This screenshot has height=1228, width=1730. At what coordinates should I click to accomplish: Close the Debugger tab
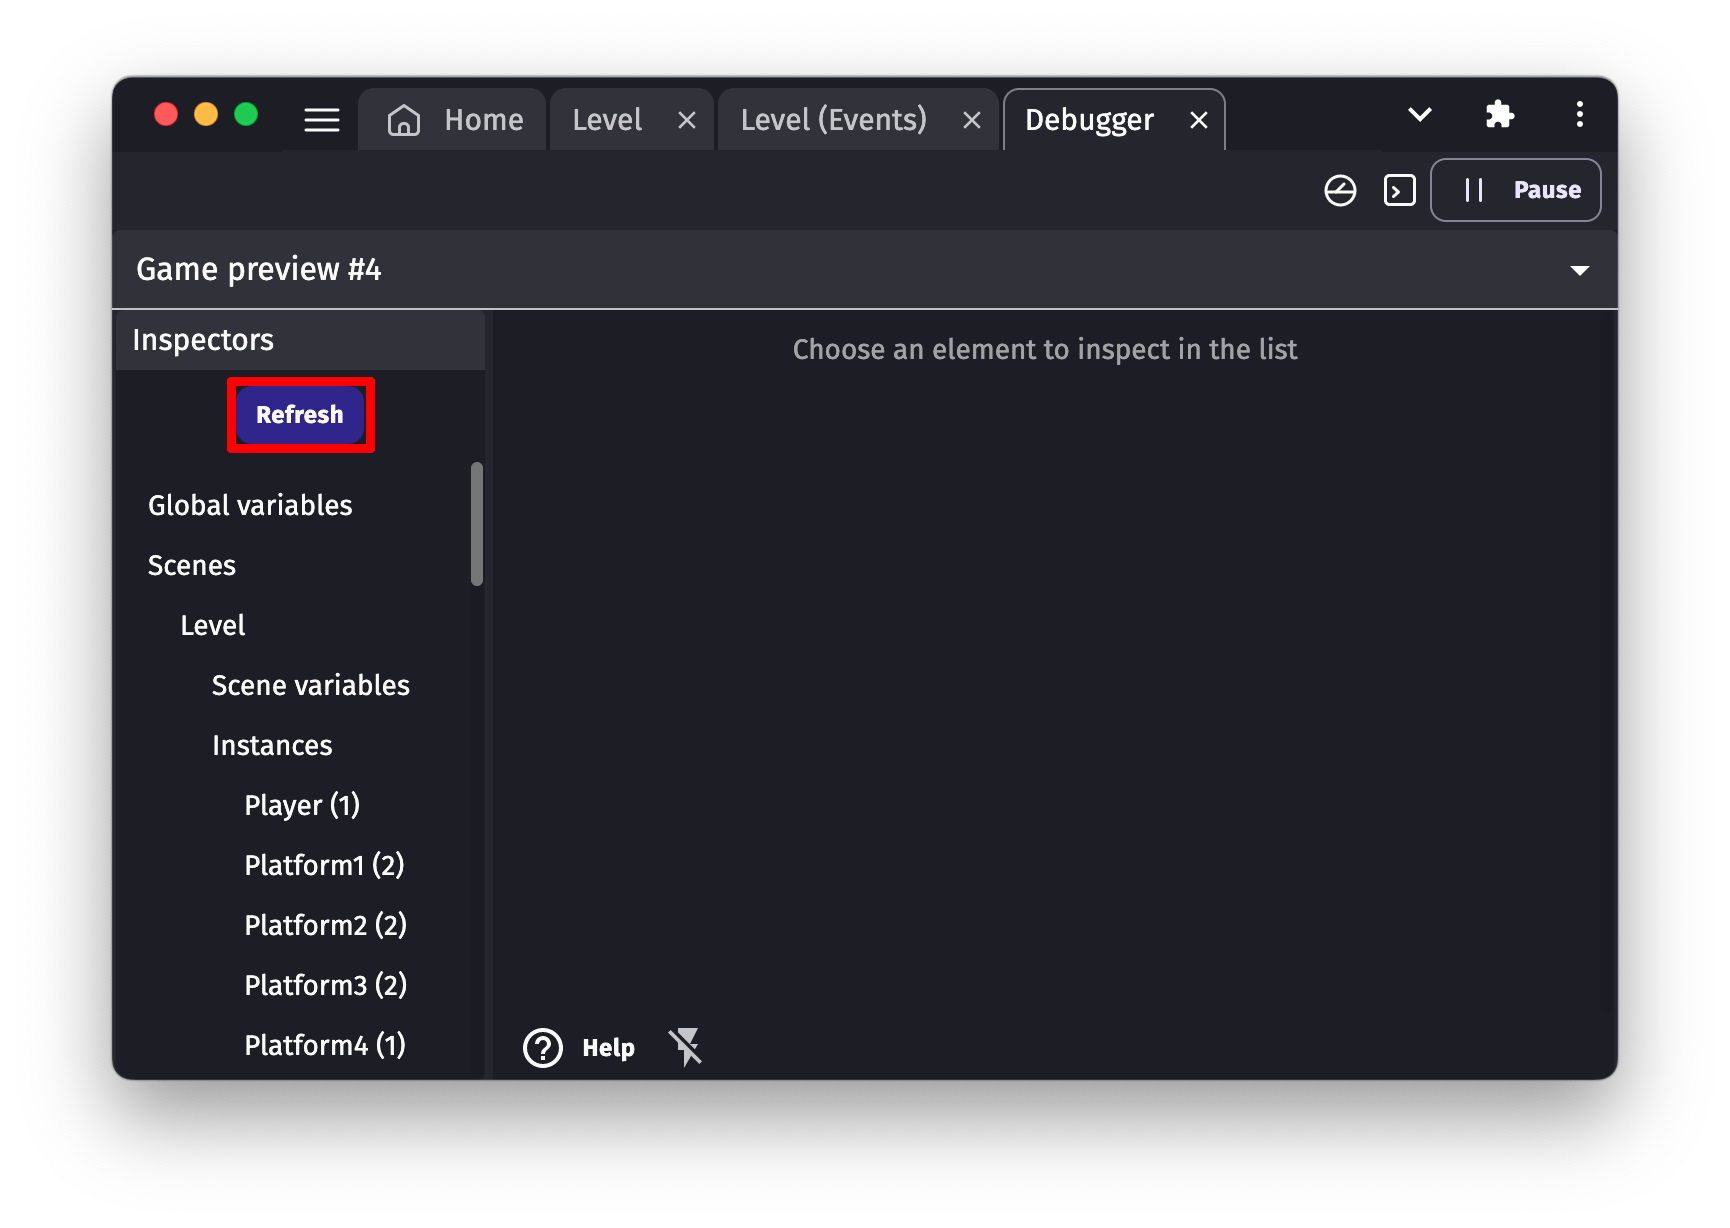coord(1199,121)
